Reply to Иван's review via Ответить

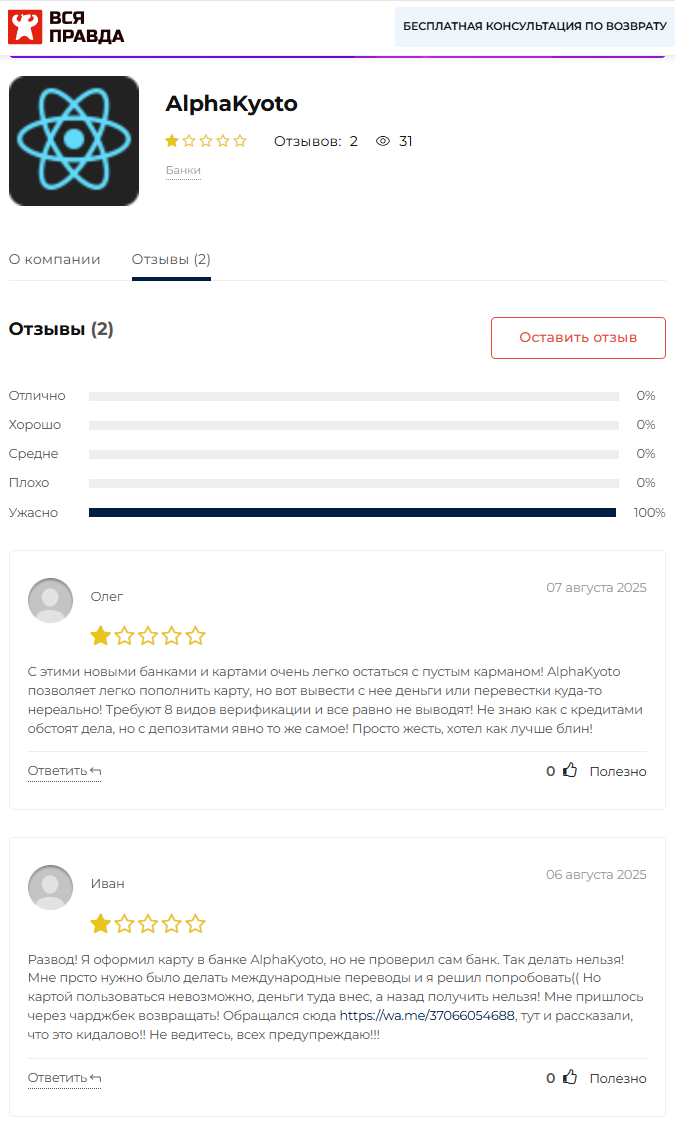64,1078
